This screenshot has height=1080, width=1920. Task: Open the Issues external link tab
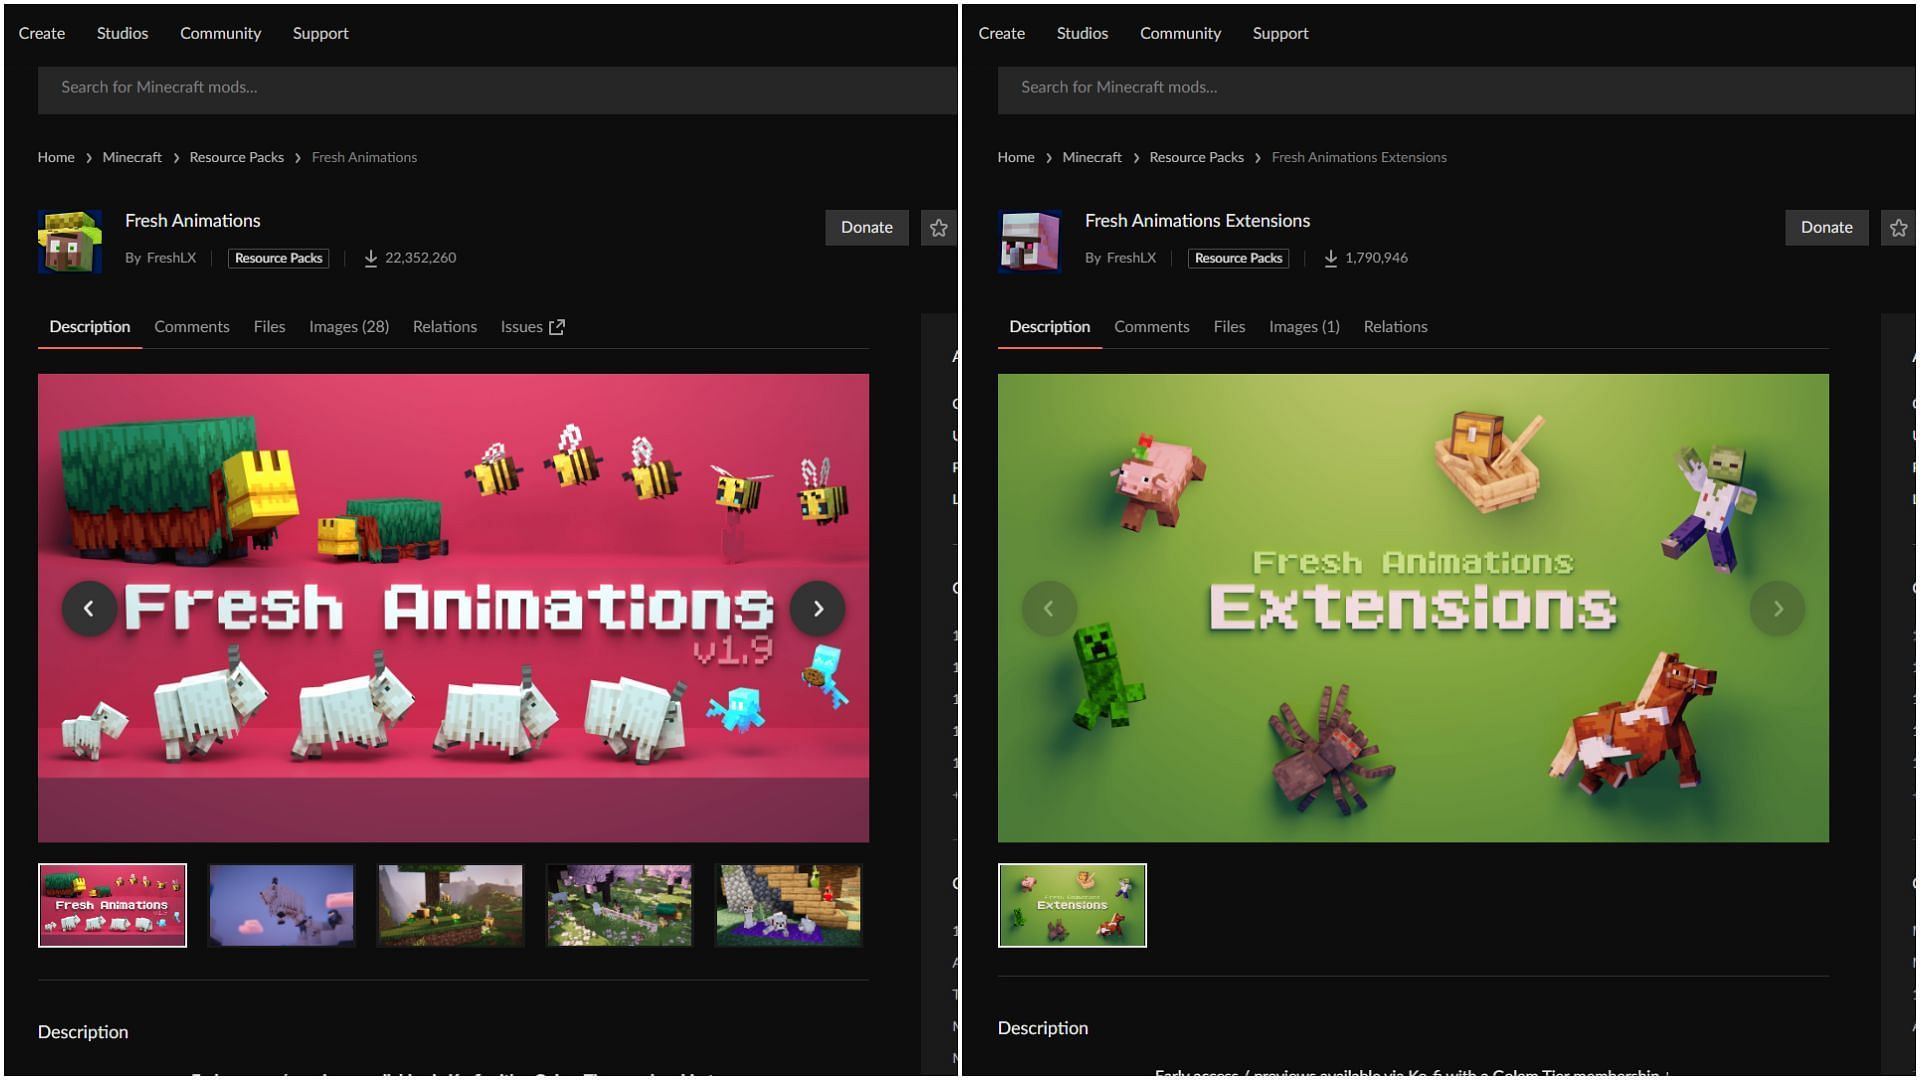(x=531, y=326)
